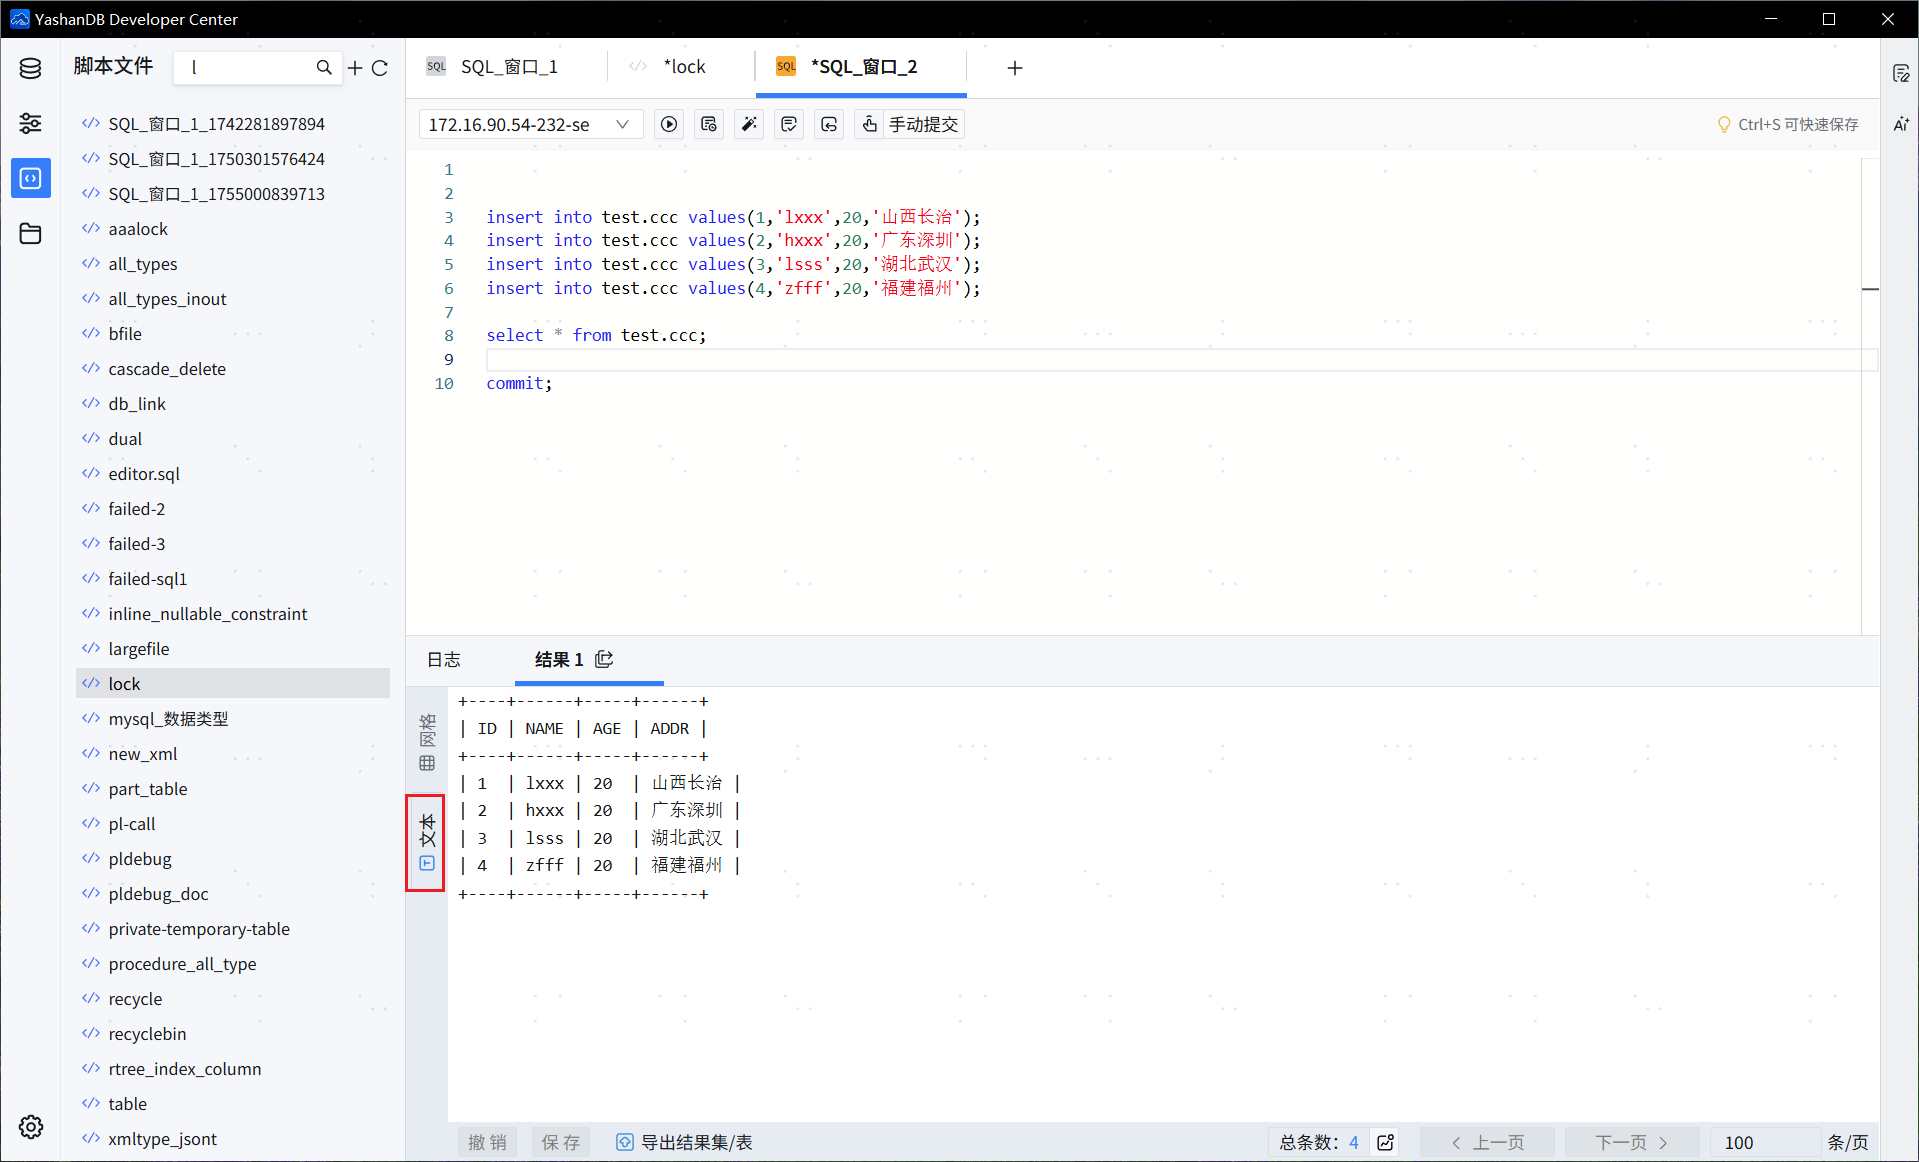Click the refresh script list icon

coord(380,68)
